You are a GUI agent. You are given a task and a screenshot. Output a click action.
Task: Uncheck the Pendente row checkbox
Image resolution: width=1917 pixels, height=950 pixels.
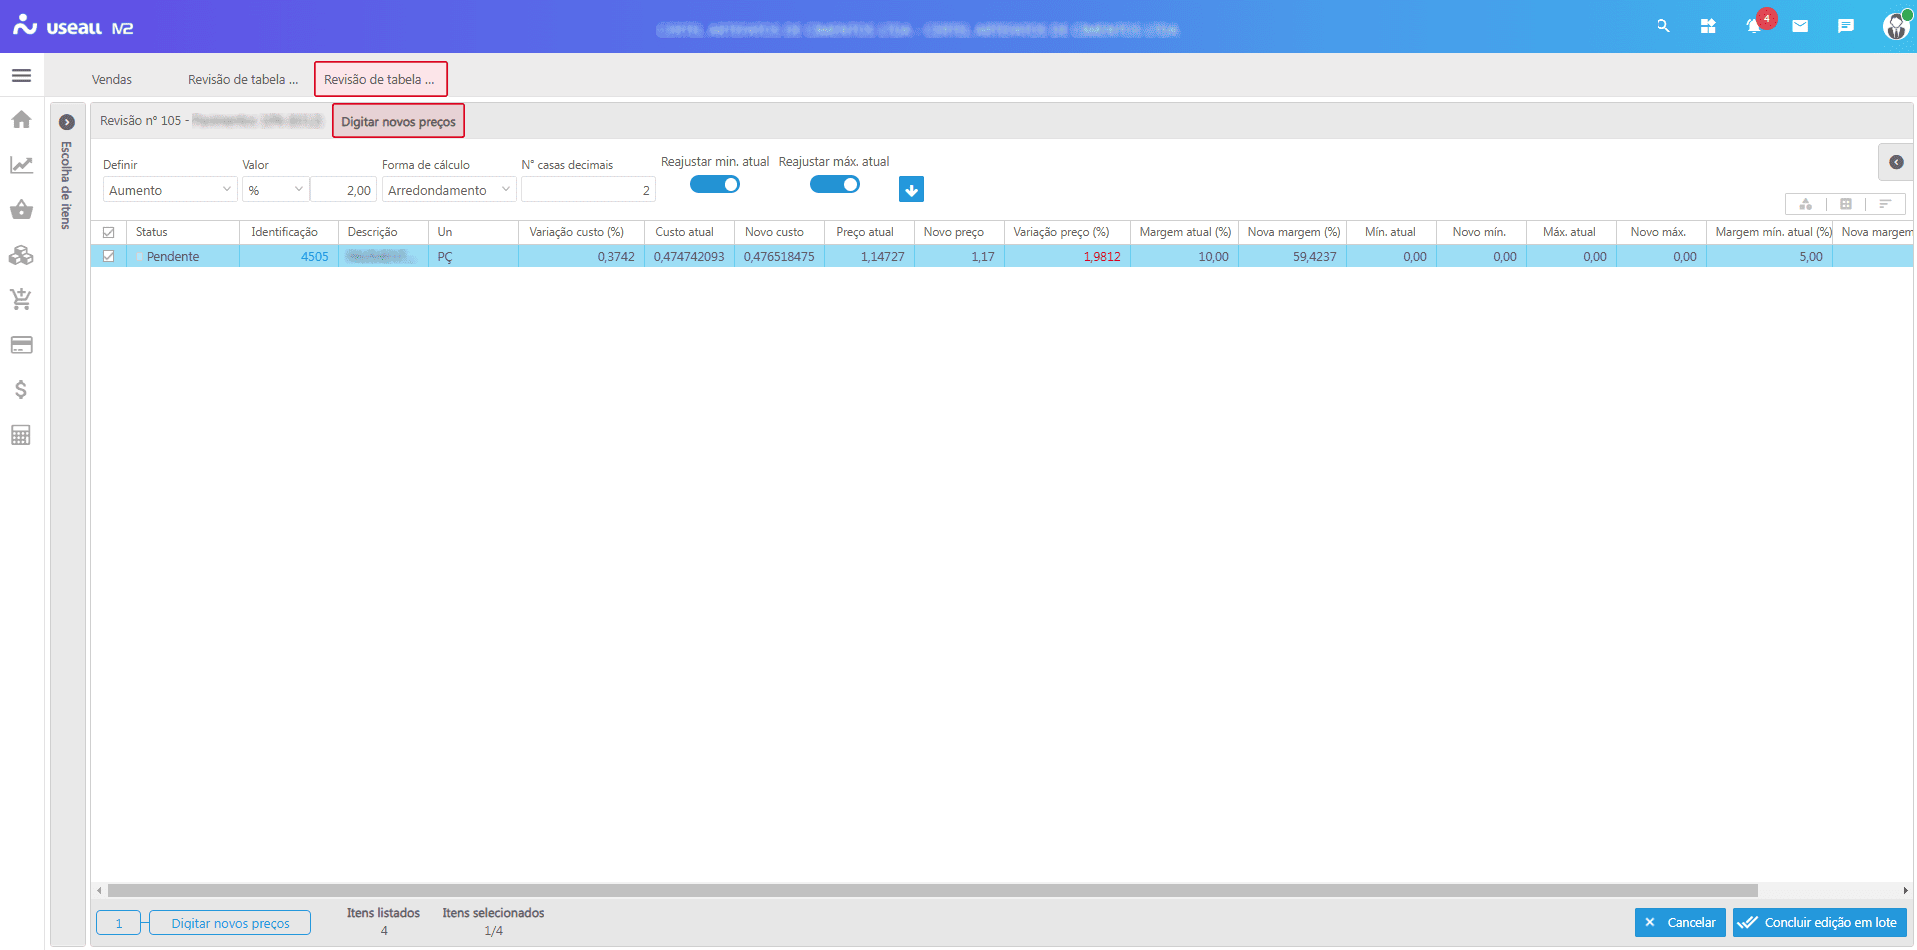[109, 257]
